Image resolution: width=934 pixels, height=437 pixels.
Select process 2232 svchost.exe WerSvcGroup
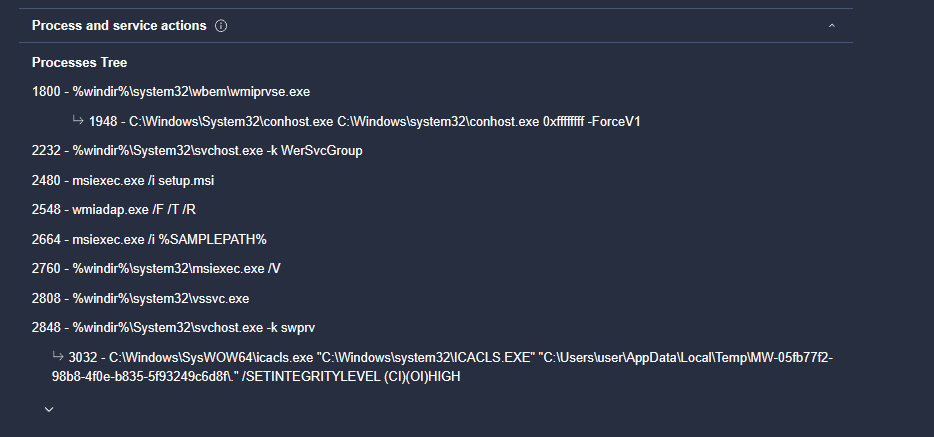coord(197,151)
